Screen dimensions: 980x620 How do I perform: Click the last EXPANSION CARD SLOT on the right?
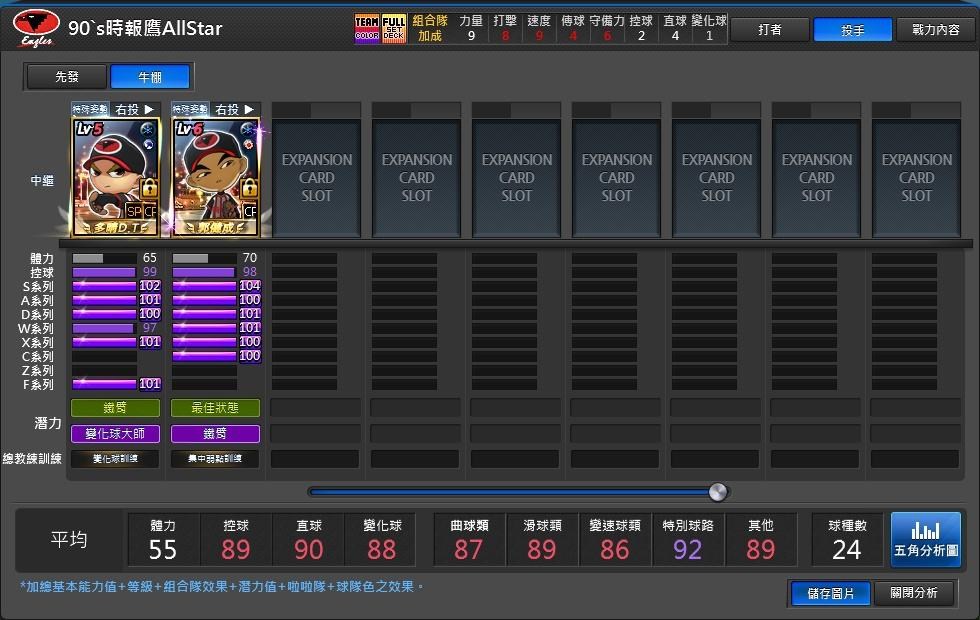[916, 178]
